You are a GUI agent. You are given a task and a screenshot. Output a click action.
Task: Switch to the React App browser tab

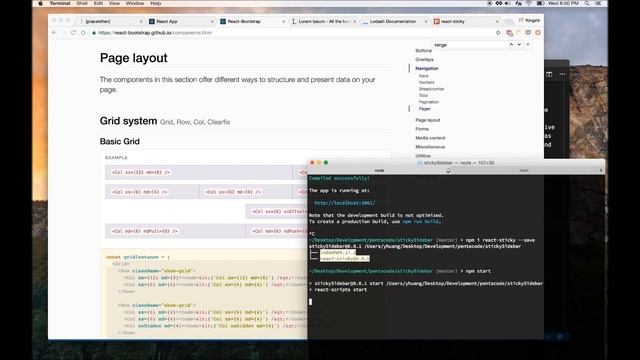(181, 21)
